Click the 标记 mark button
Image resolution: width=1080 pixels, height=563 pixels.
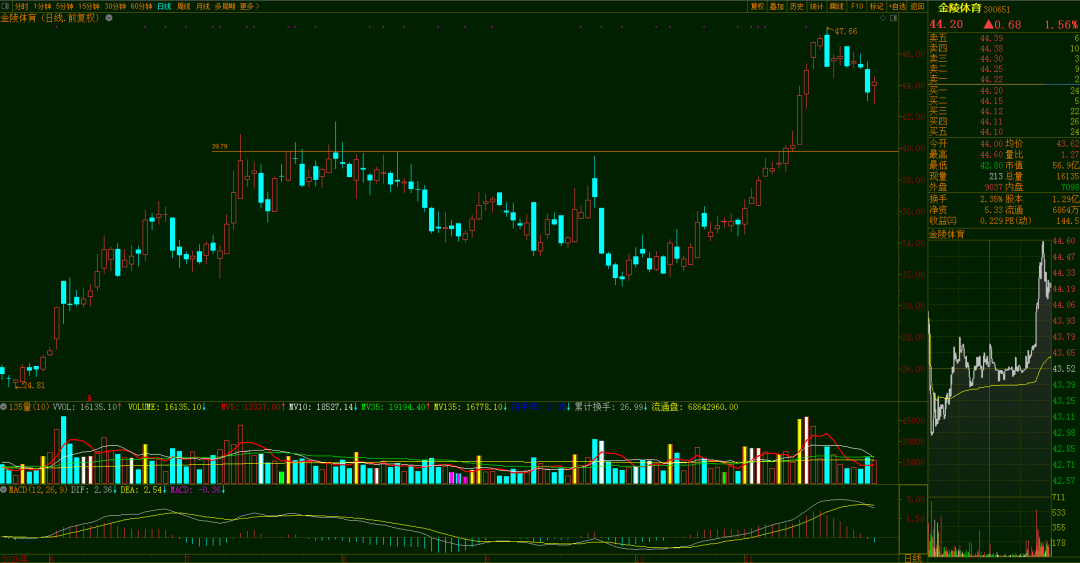point(876,6)
